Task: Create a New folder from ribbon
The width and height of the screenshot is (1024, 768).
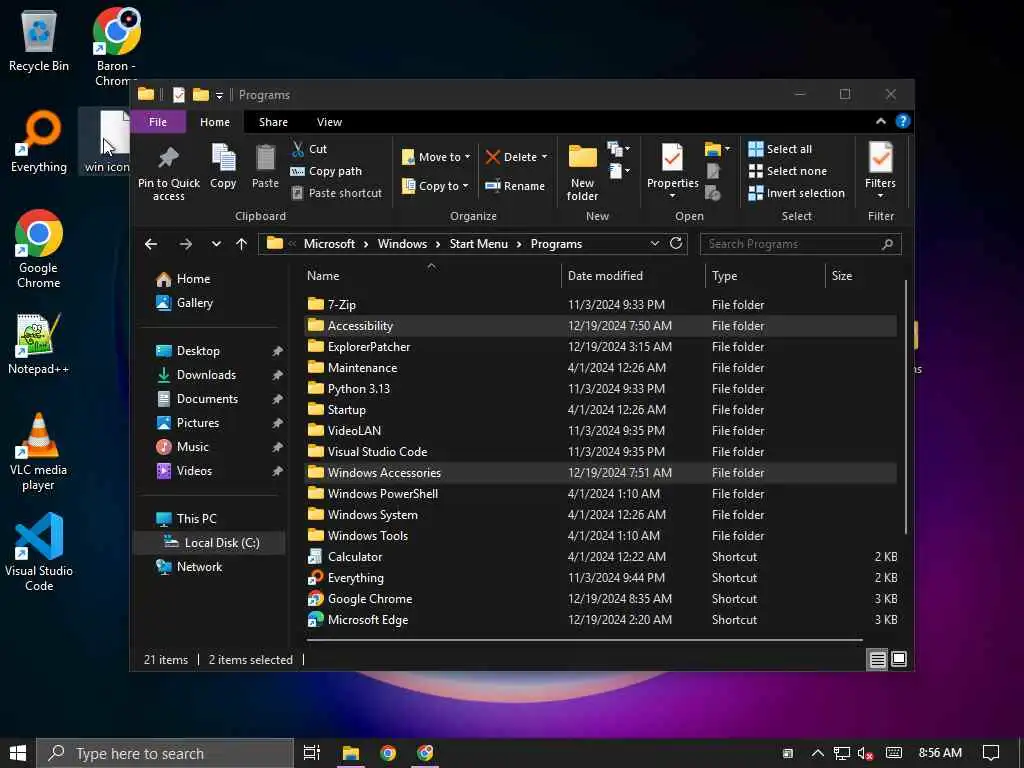Action: 583,172
